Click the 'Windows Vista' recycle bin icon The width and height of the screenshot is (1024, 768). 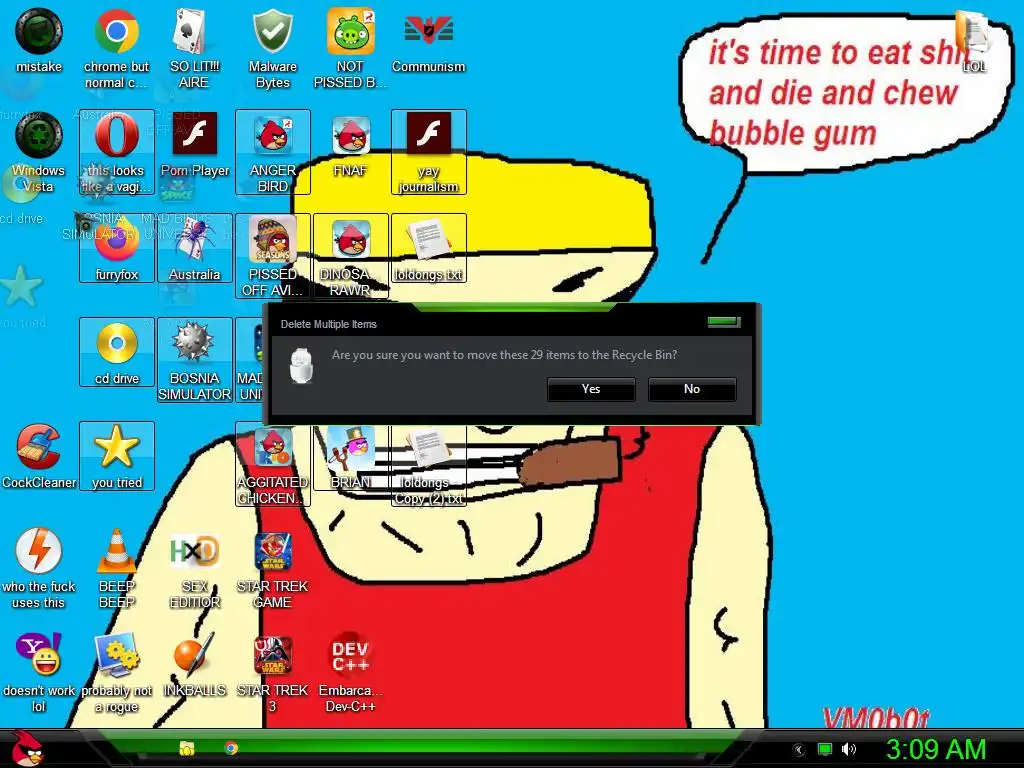click(39, 153)
